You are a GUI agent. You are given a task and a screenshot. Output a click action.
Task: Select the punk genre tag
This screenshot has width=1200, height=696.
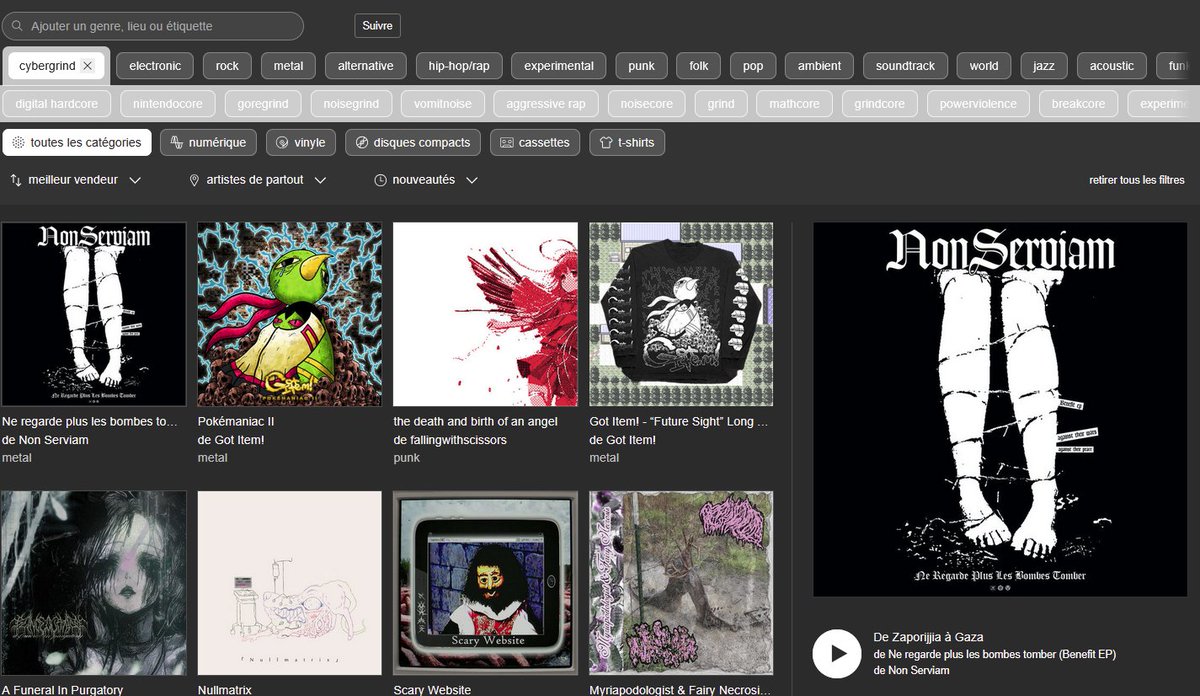[641, 66]
